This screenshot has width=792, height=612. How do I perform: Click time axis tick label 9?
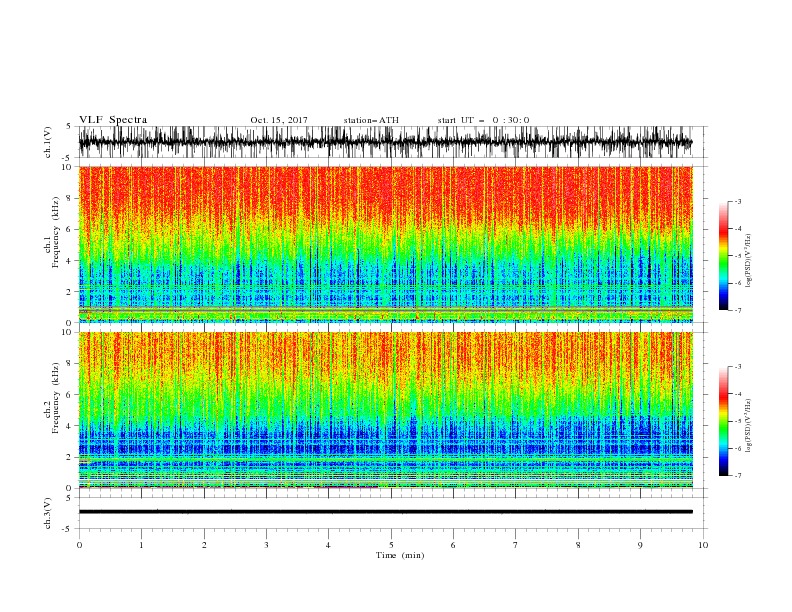point(640,545)
